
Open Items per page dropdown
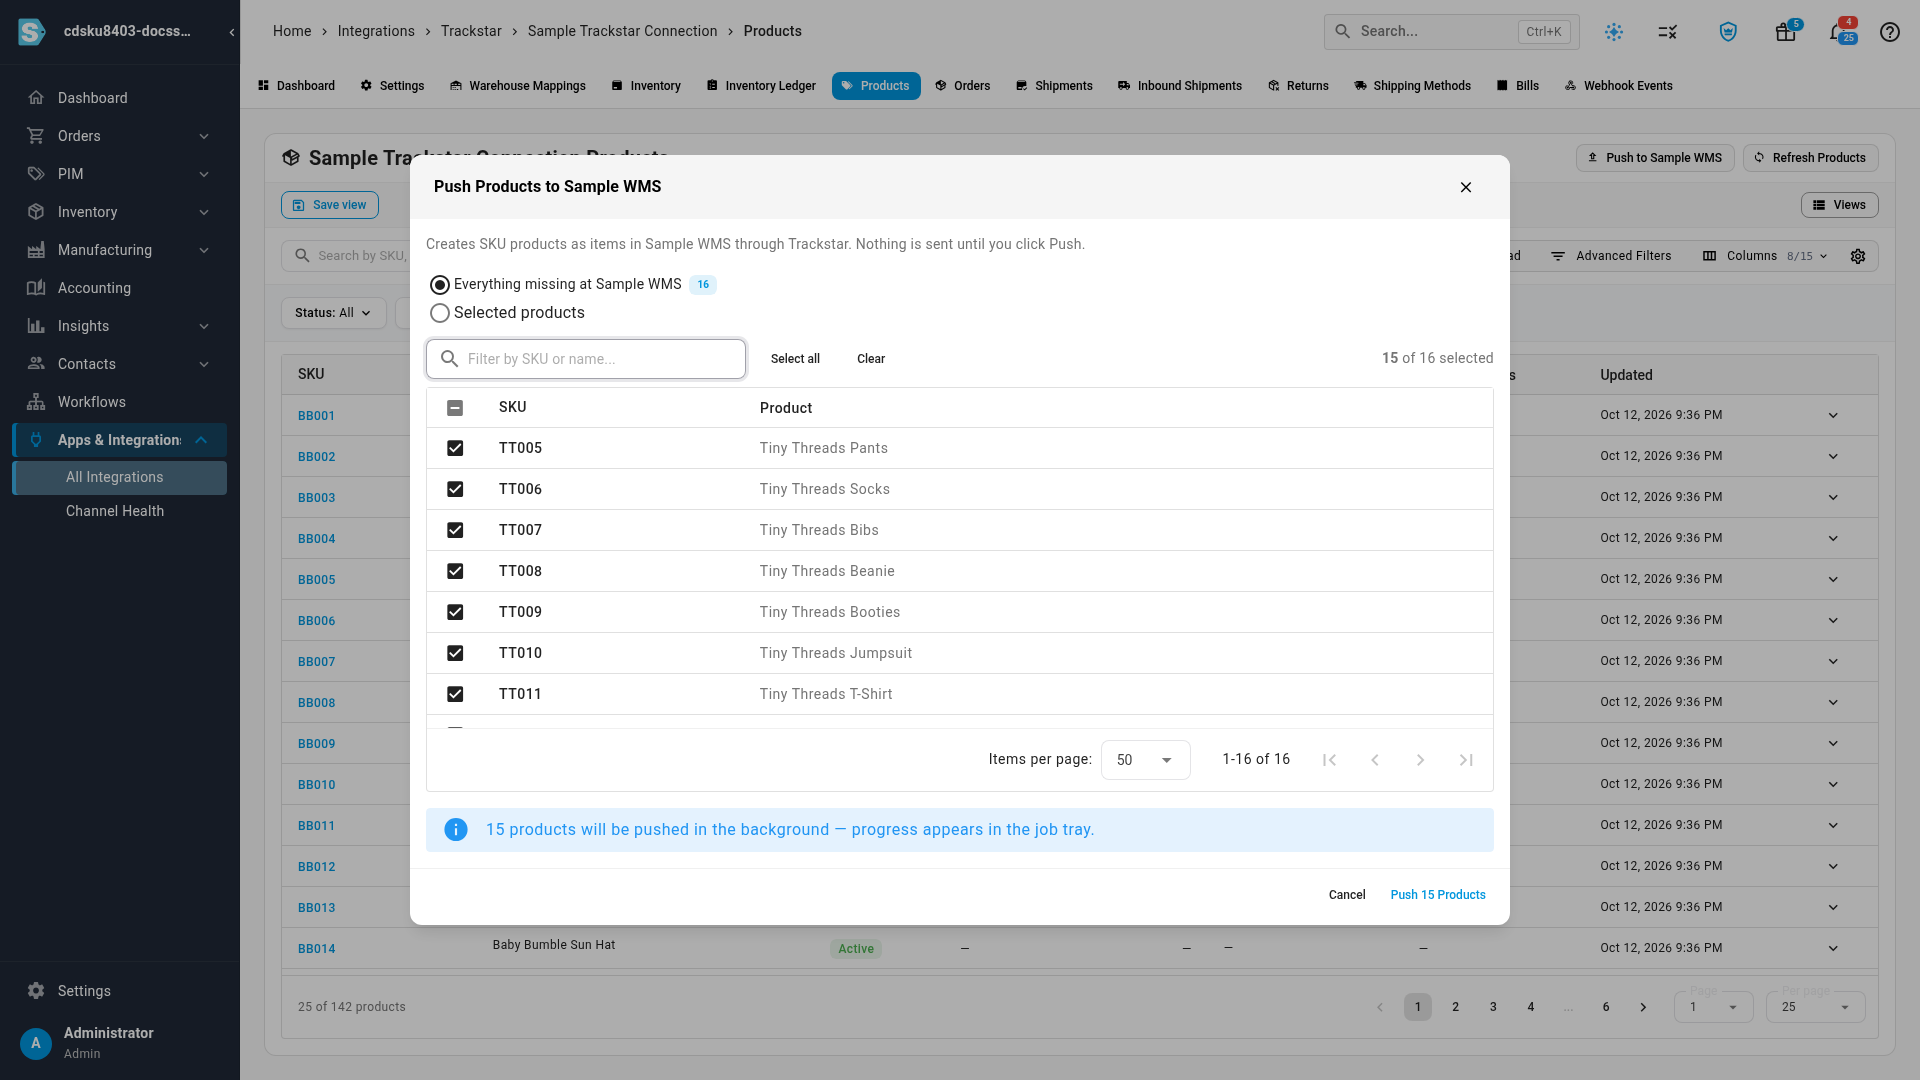coord(1145,760)
